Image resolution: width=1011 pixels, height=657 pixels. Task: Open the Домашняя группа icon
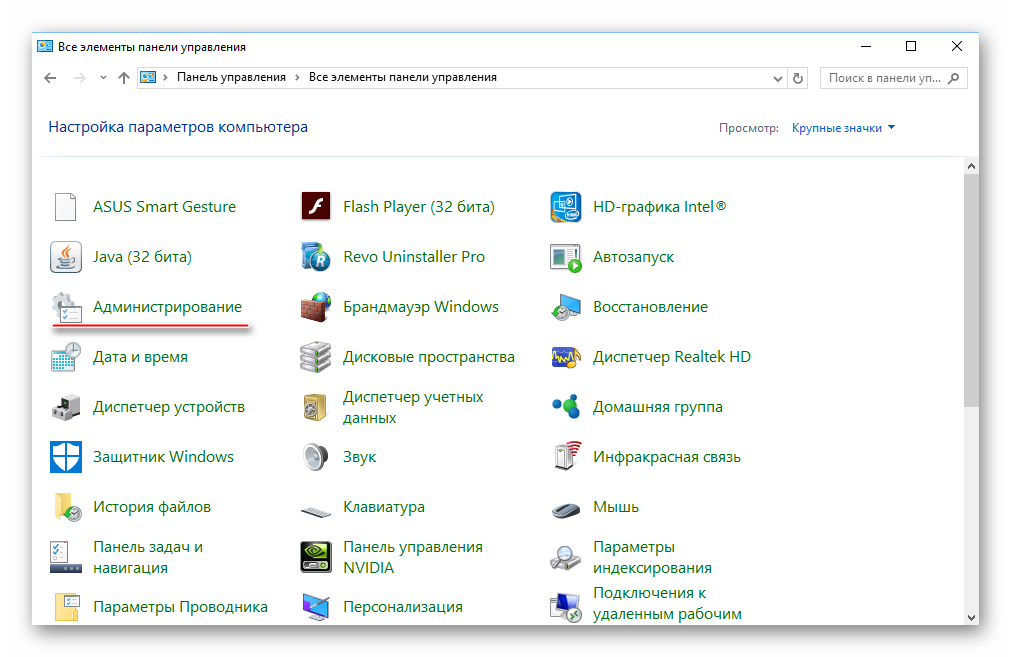coord(566,407)
